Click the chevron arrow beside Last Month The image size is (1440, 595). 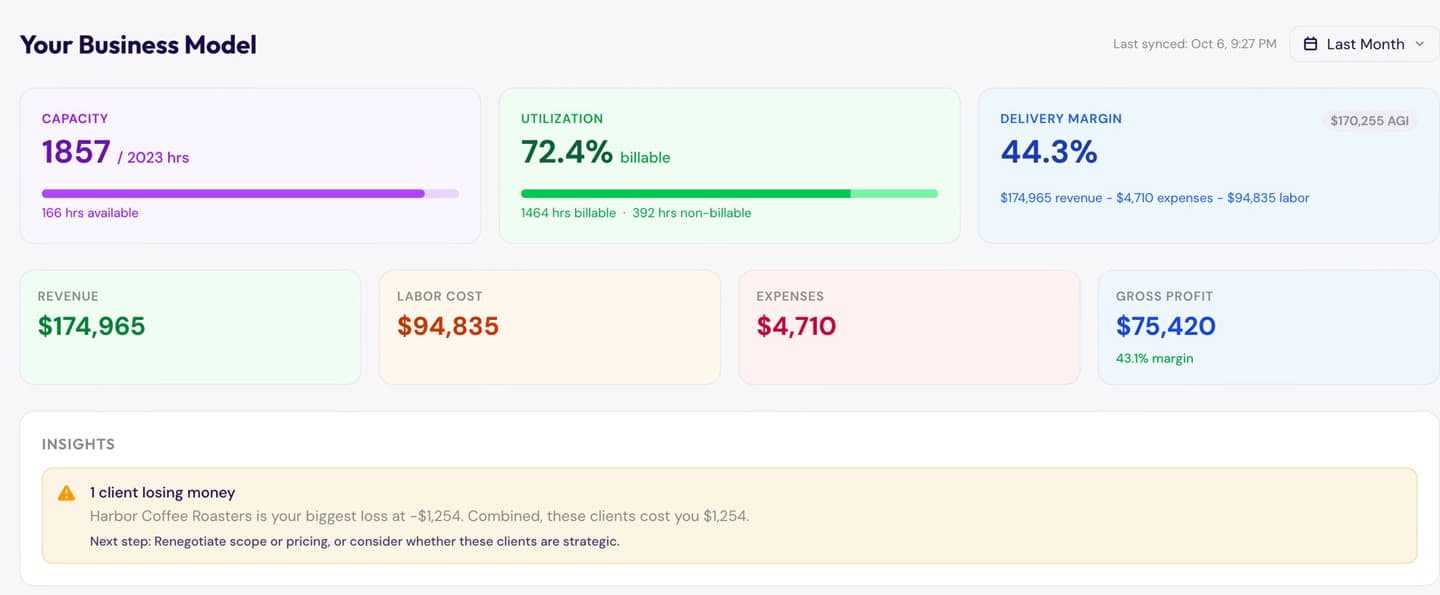[x=1419, y=44]
